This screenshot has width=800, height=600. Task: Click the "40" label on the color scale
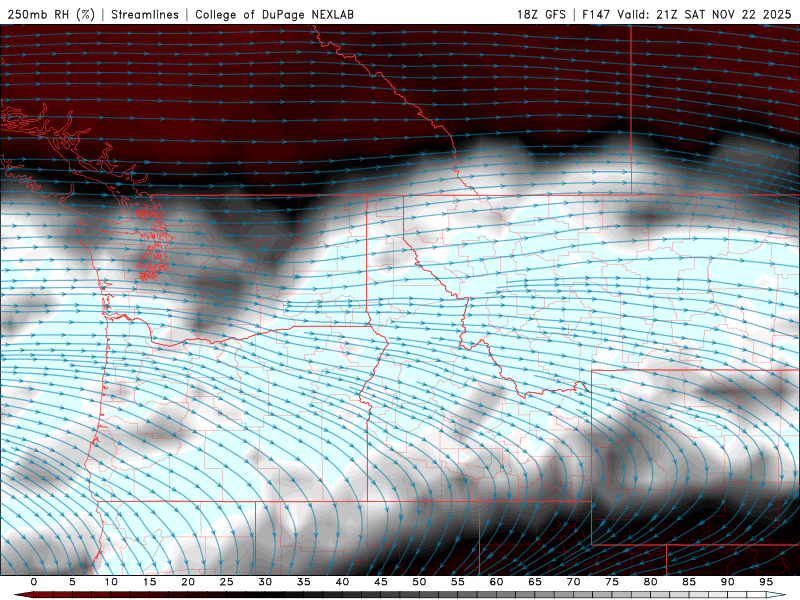[342, 582]
